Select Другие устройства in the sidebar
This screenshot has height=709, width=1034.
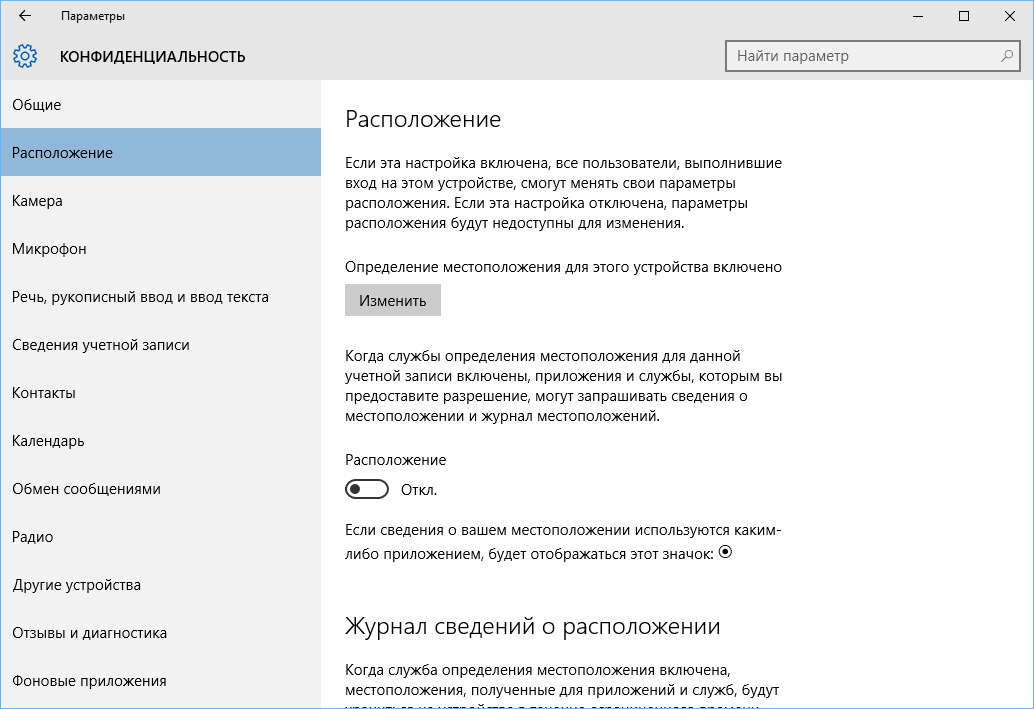pyautogui.click(x=77, y=584)
